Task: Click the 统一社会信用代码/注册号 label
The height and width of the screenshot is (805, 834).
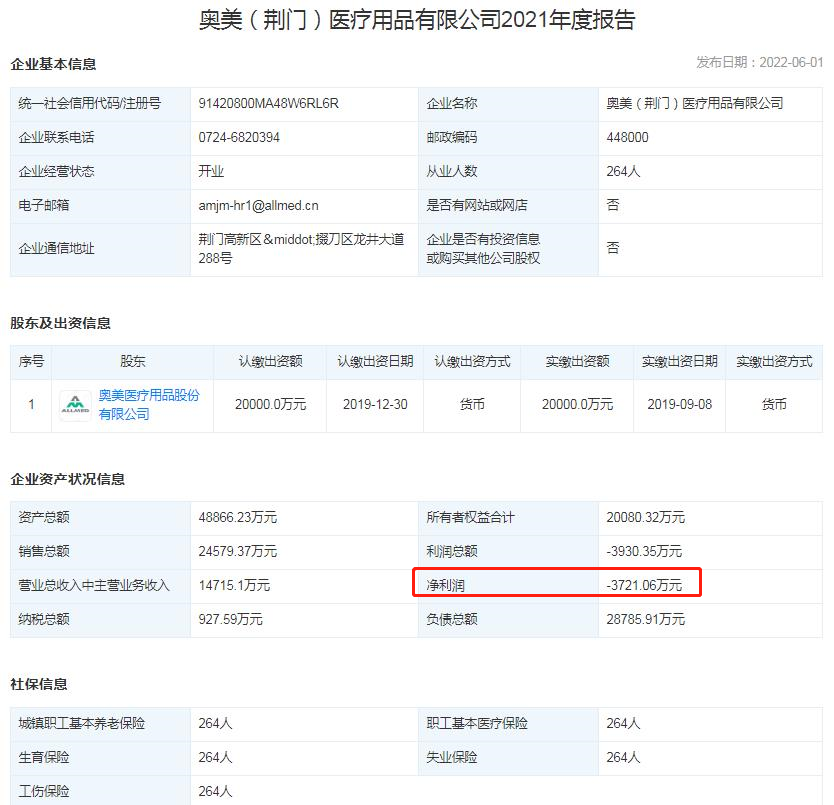Action: pos(89,103)
